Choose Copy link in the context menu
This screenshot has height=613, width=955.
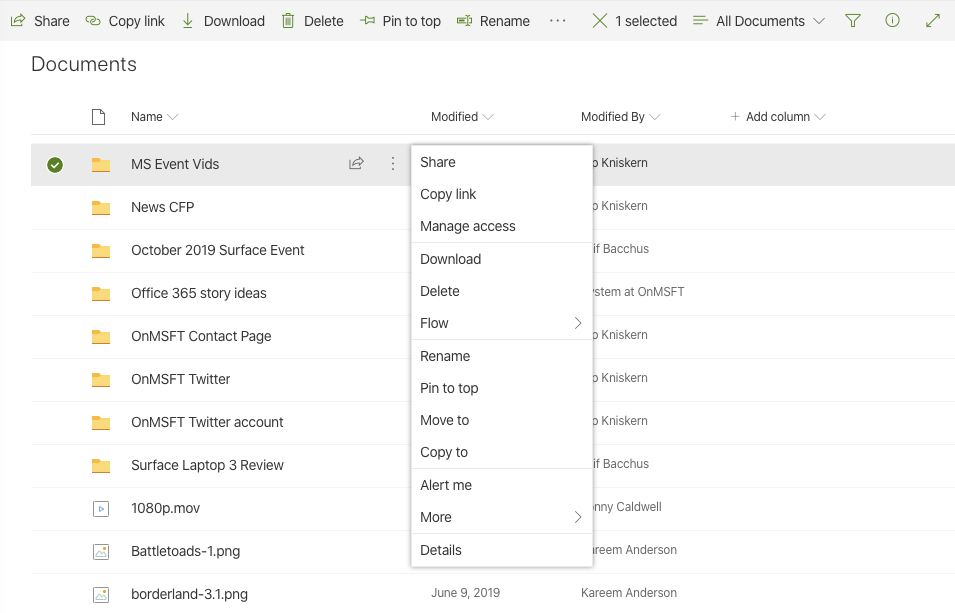(502, 194)
